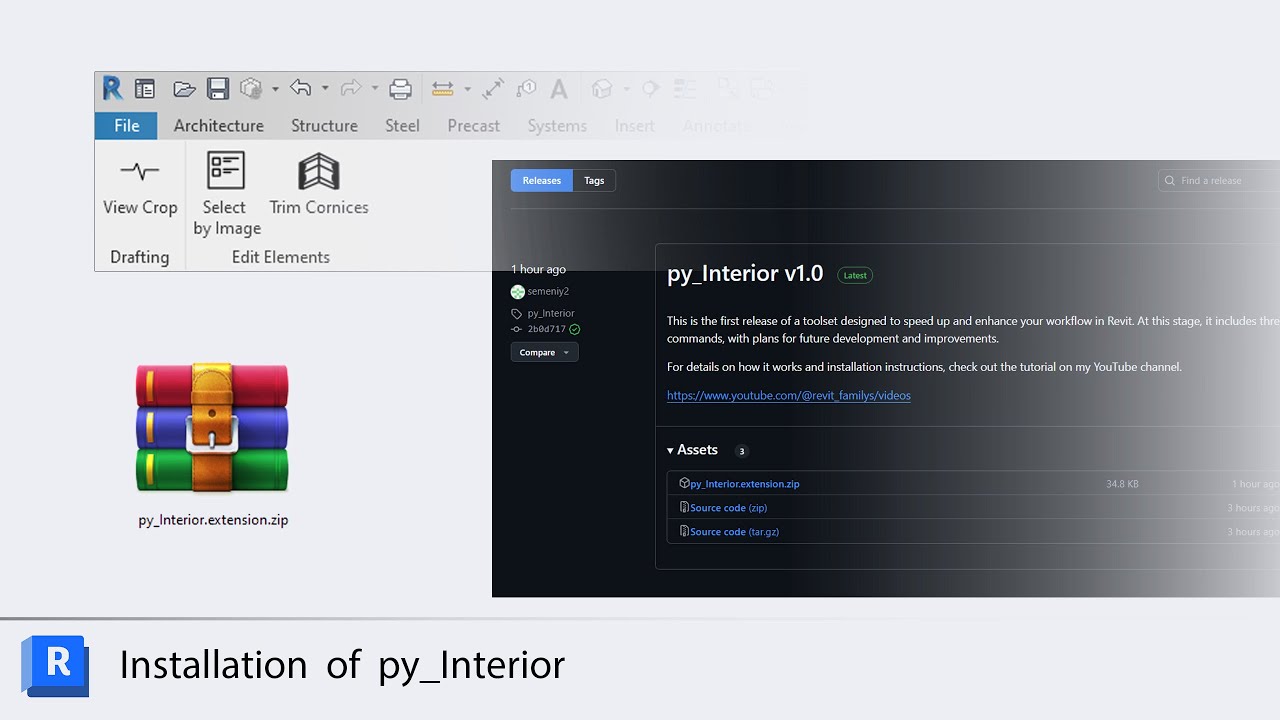This screenshot has width=1280, height=720.
Task: Switch to the Insert ribbon tab
Action: point(634,125)
